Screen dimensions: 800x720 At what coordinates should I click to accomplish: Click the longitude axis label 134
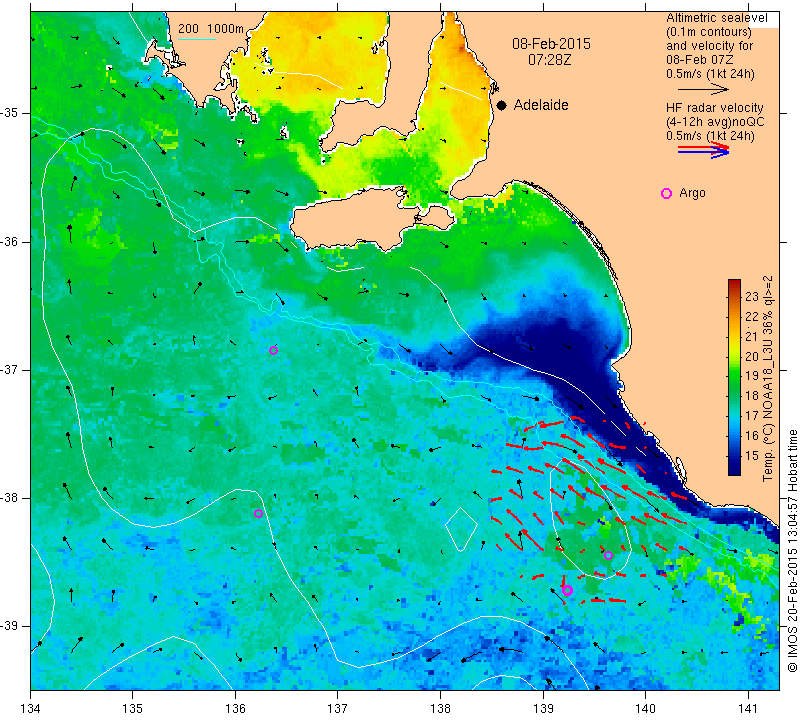click(31, 709)
